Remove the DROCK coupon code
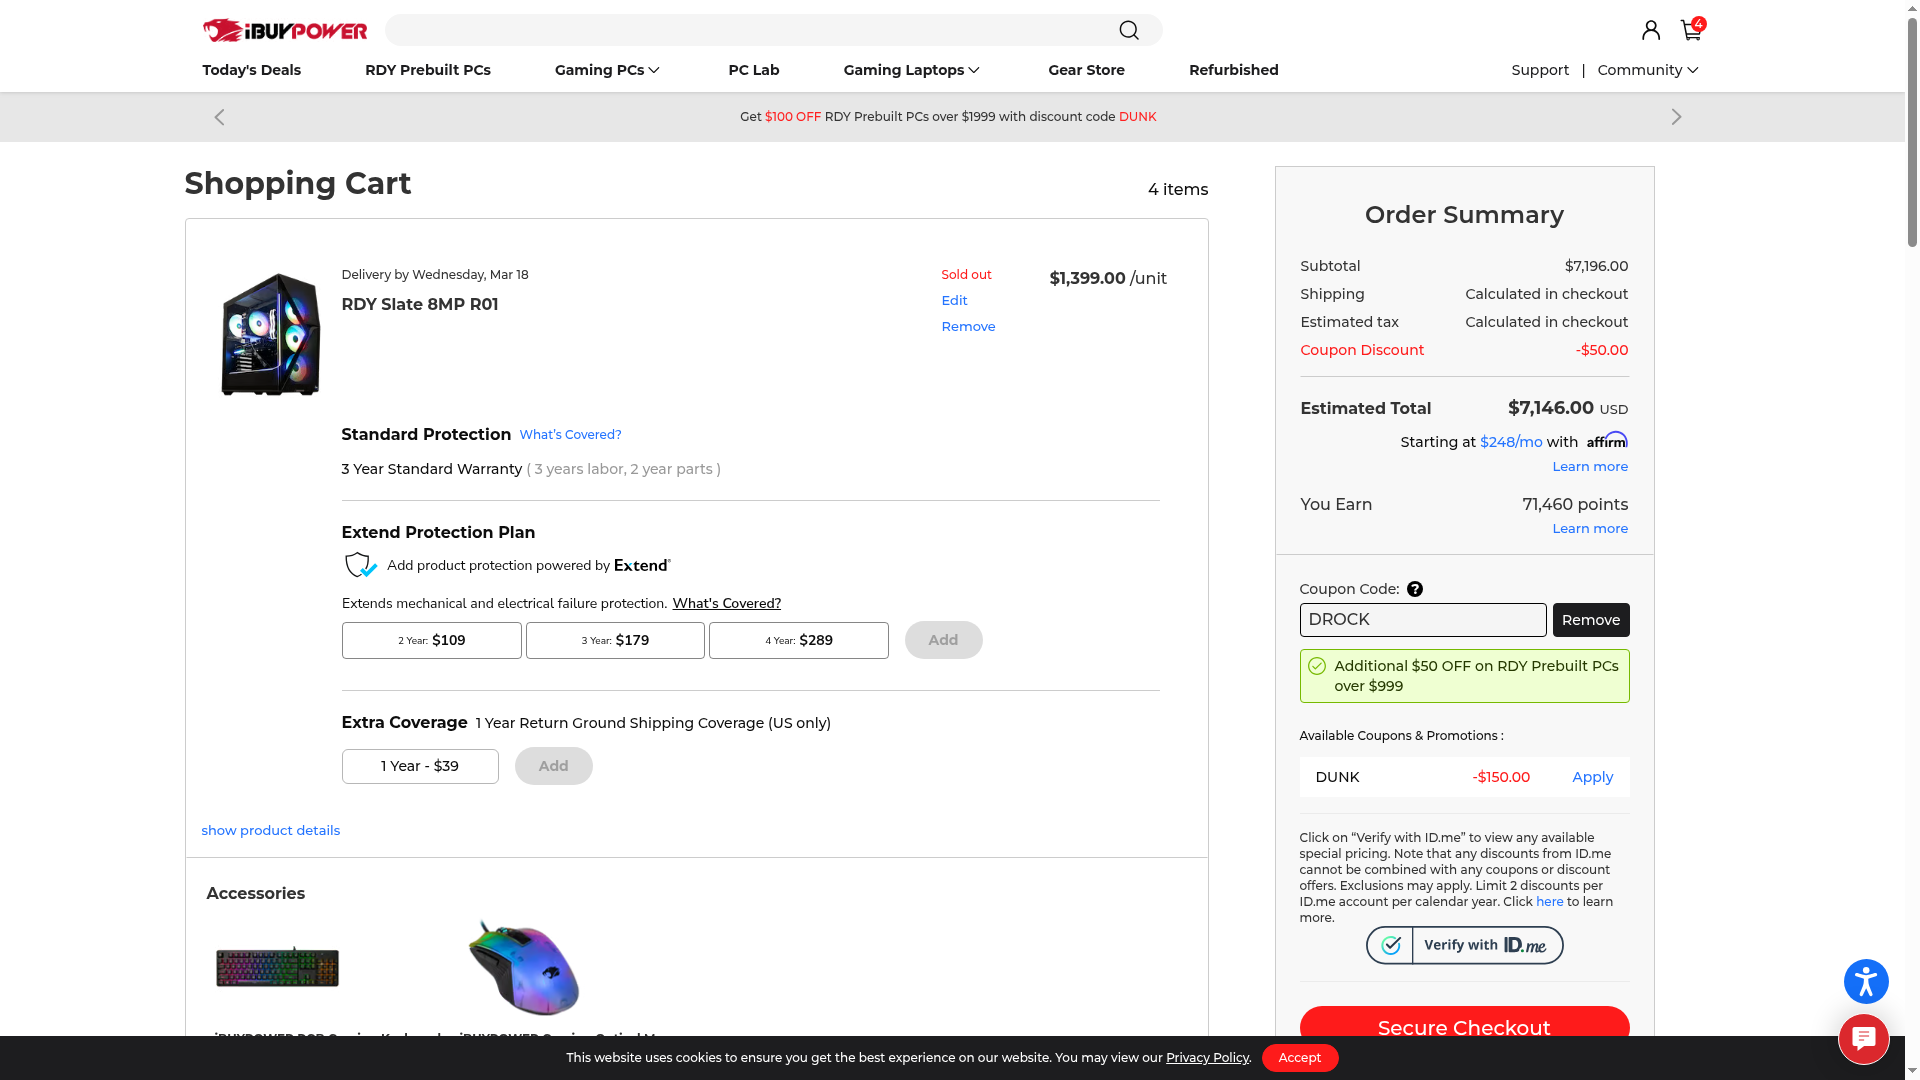The image size is (1920, 1080). (1590, 620)
